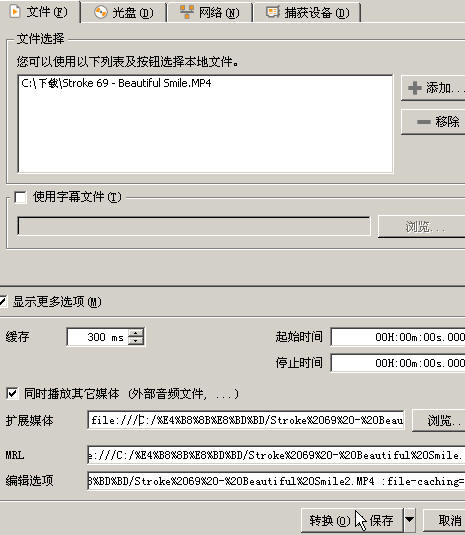Click the capture device icon on 捕获设备 tab
The width and height of the screenshot is (465, 535).
[273, 12]
